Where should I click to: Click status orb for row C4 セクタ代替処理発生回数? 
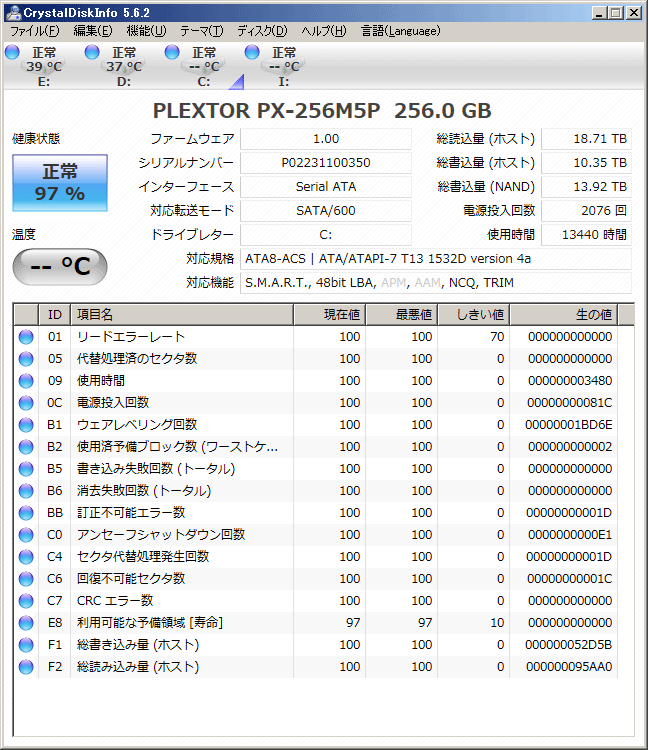[x=26, y=557]
